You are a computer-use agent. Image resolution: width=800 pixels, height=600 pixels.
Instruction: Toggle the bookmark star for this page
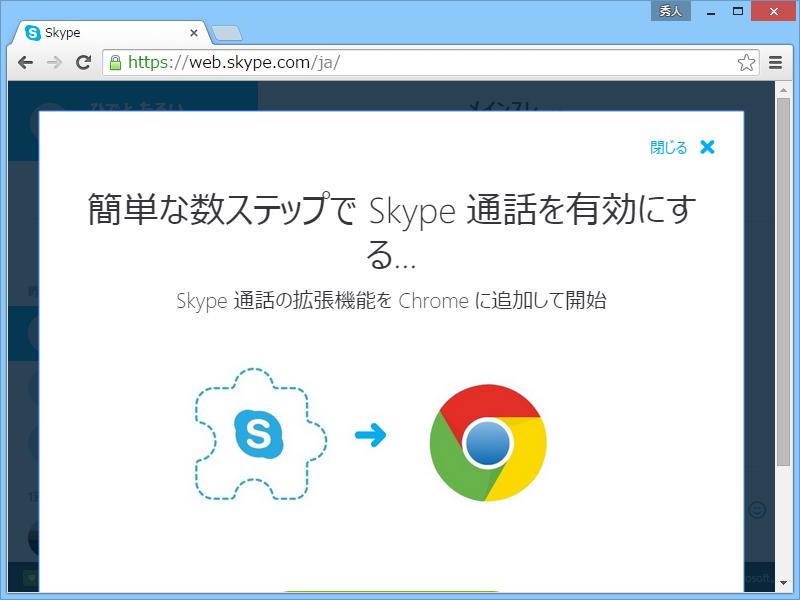(x=746, y=62)
